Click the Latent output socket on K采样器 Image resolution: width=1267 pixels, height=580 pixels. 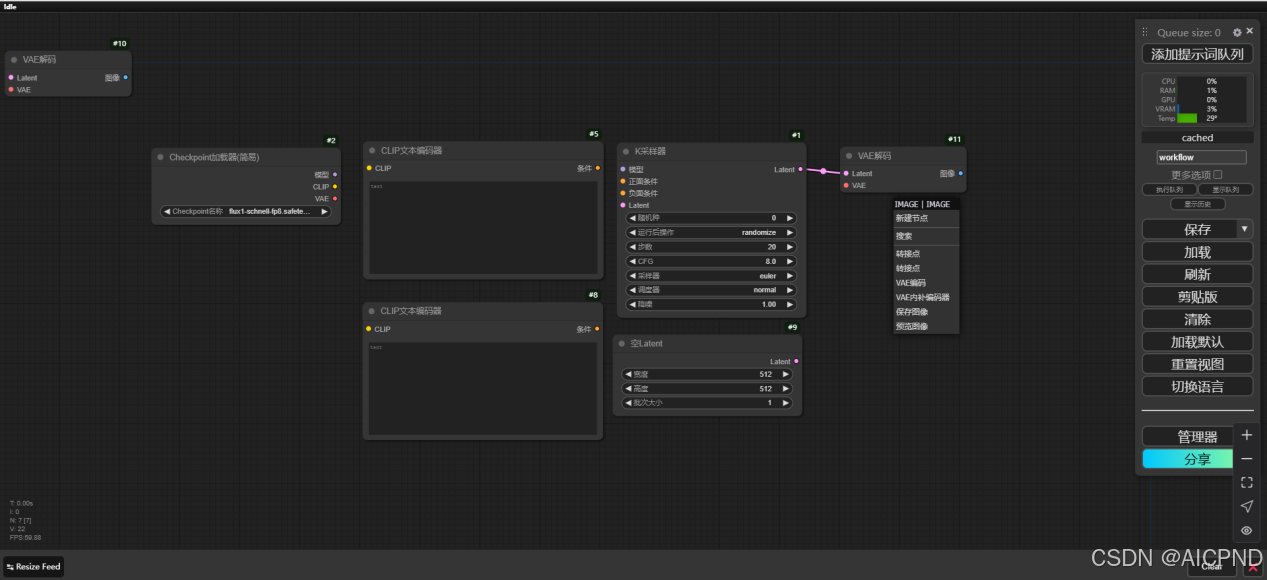[x=800, y=169]
